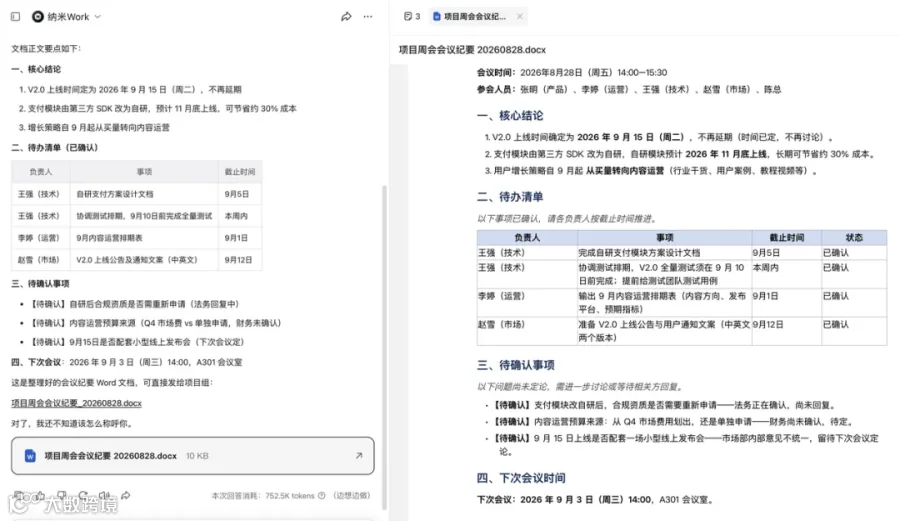This screenshot has height=521, width=900.
Task: Click chat line 四、下次会议: 2026 年 9 月 3 日
Action: [x=126, y=362]
